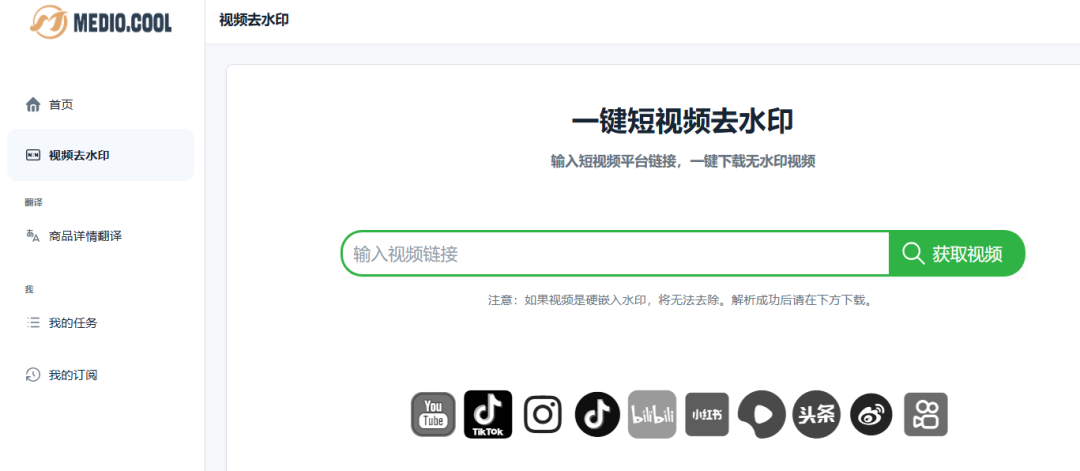This screenshot has height=471, width=1080.
Task: Focus the 输入视频链接 input field
Action: [x=615, y=254]
